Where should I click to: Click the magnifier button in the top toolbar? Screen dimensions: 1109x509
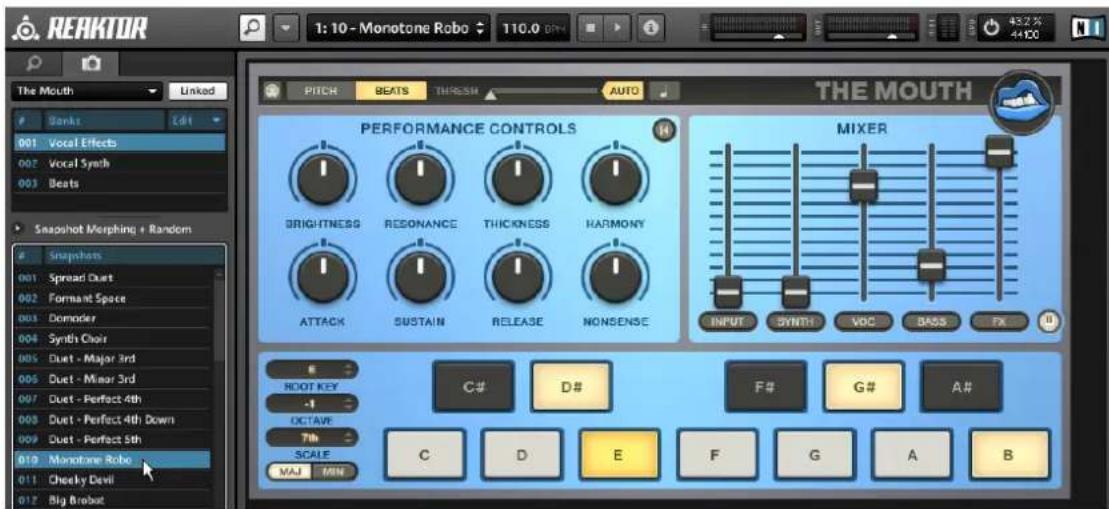click(251, 28)
